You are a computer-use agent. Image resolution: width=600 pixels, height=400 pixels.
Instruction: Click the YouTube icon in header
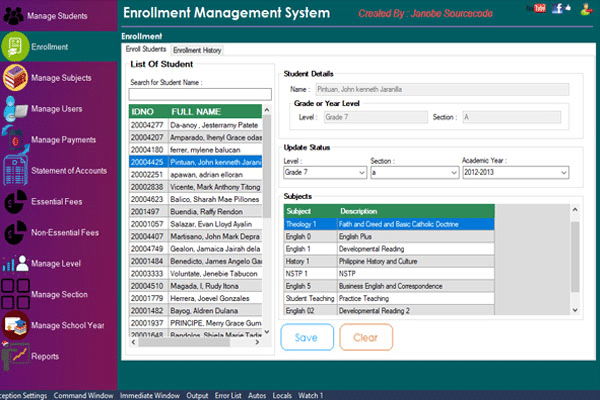tap(539, 9)
